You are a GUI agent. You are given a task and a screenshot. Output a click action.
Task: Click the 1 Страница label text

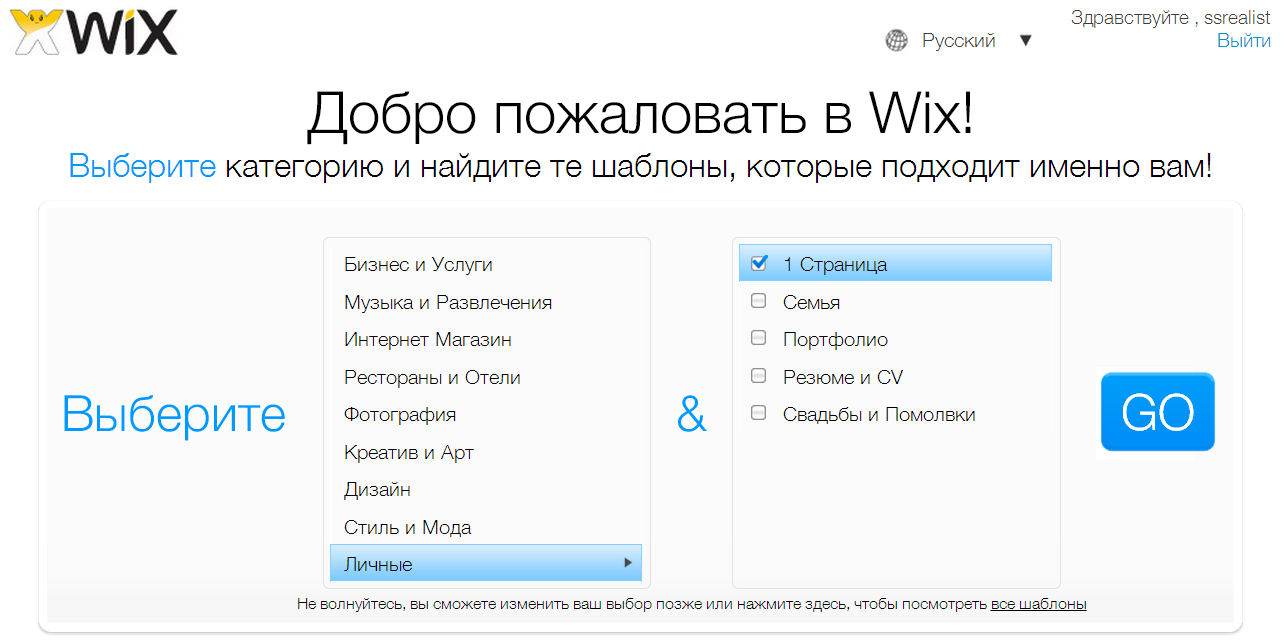(x=835, y=265)
